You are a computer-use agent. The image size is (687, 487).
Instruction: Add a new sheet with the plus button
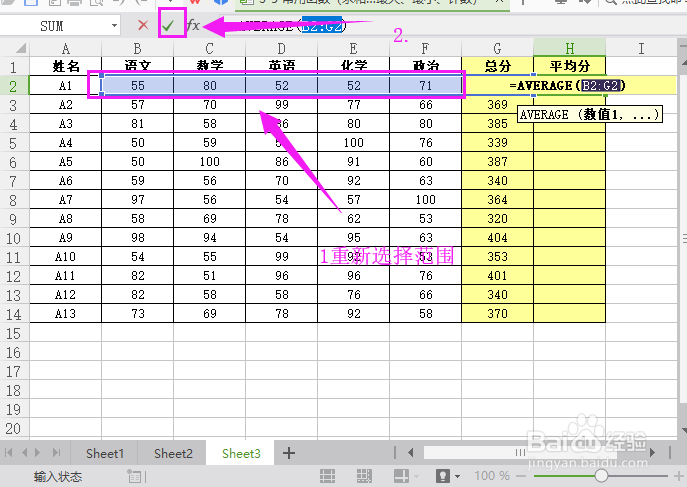coord(289,453)
